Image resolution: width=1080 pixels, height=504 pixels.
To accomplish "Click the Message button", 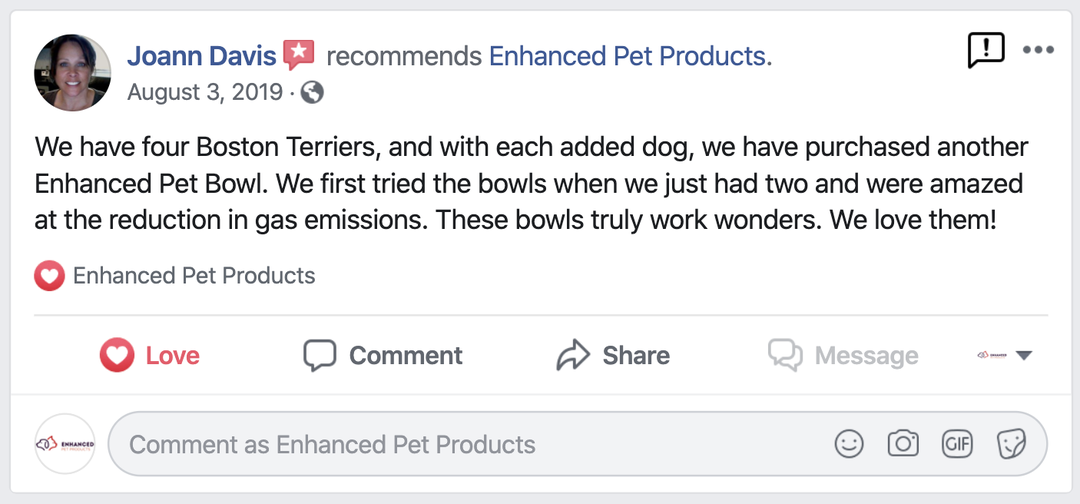I will 843,355.
